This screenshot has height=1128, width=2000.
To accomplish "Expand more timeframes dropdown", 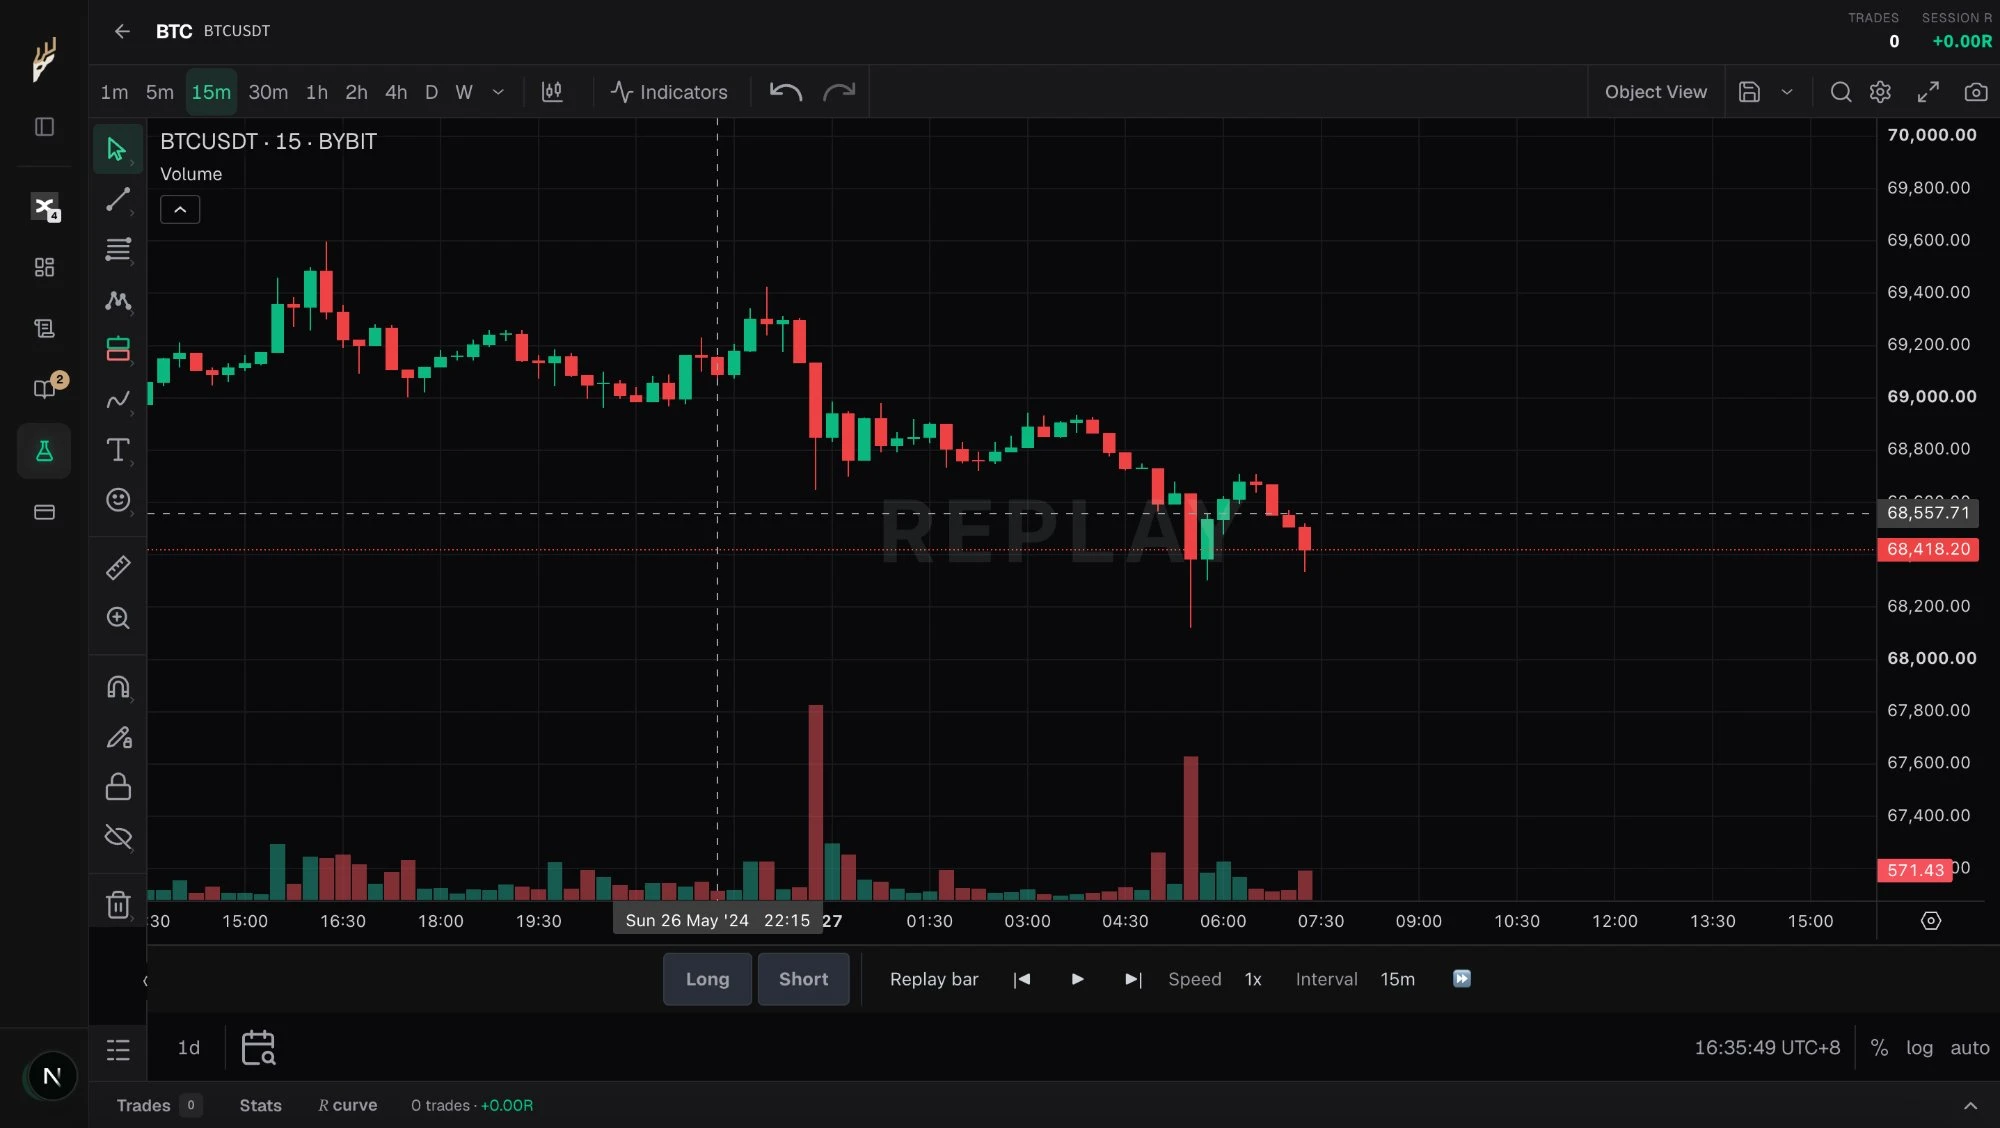I will 498,92.
